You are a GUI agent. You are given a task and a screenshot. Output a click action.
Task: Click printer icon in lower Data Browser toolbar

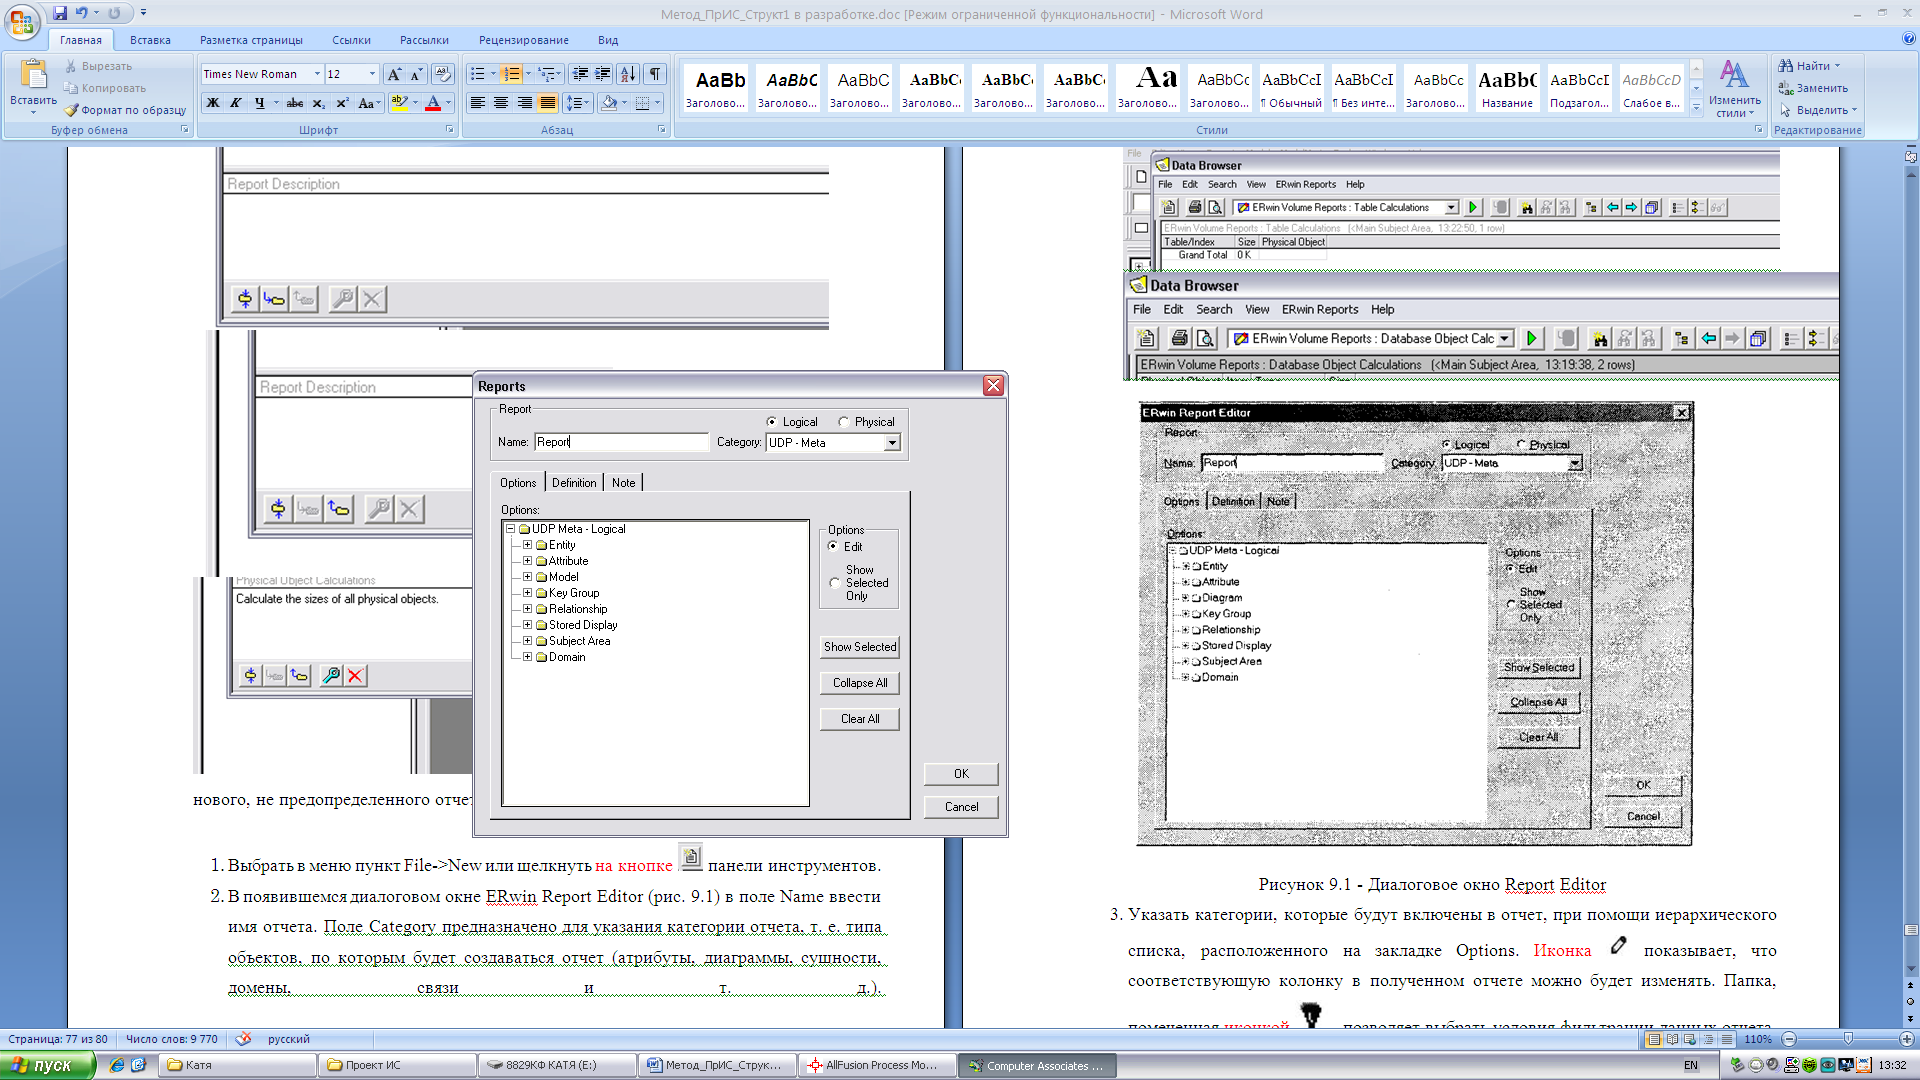[x=1179, y=338]
